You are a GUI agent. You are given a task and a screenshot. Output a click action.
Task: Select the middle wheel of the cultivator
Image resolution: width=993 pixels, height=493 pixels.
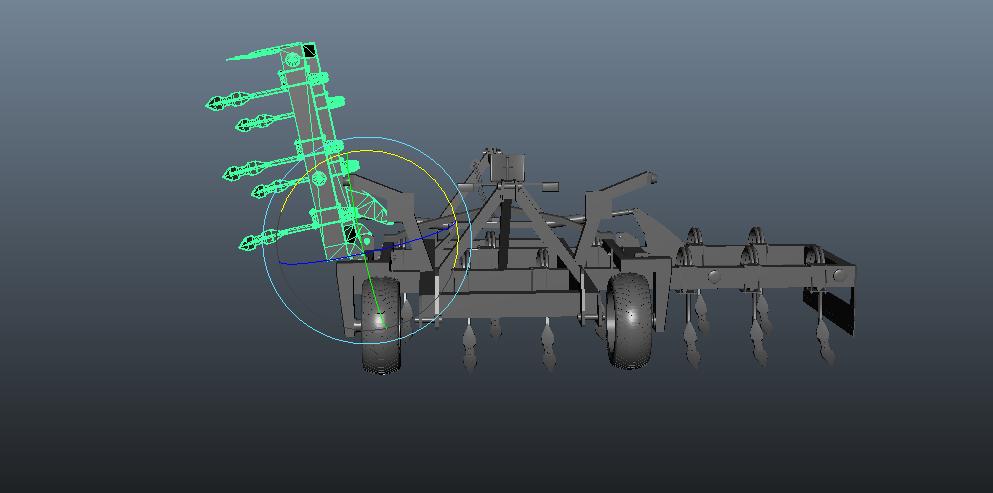(x=630, y=319)
